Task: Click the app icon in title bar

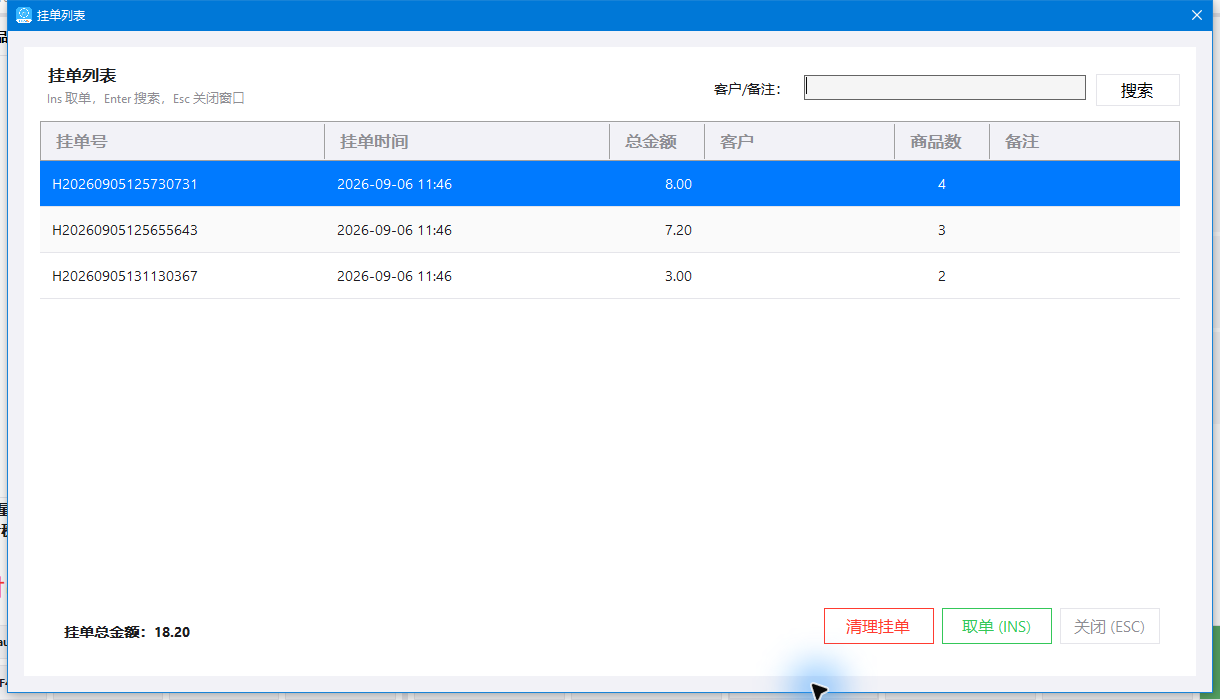Action: (x=24, y=15)
